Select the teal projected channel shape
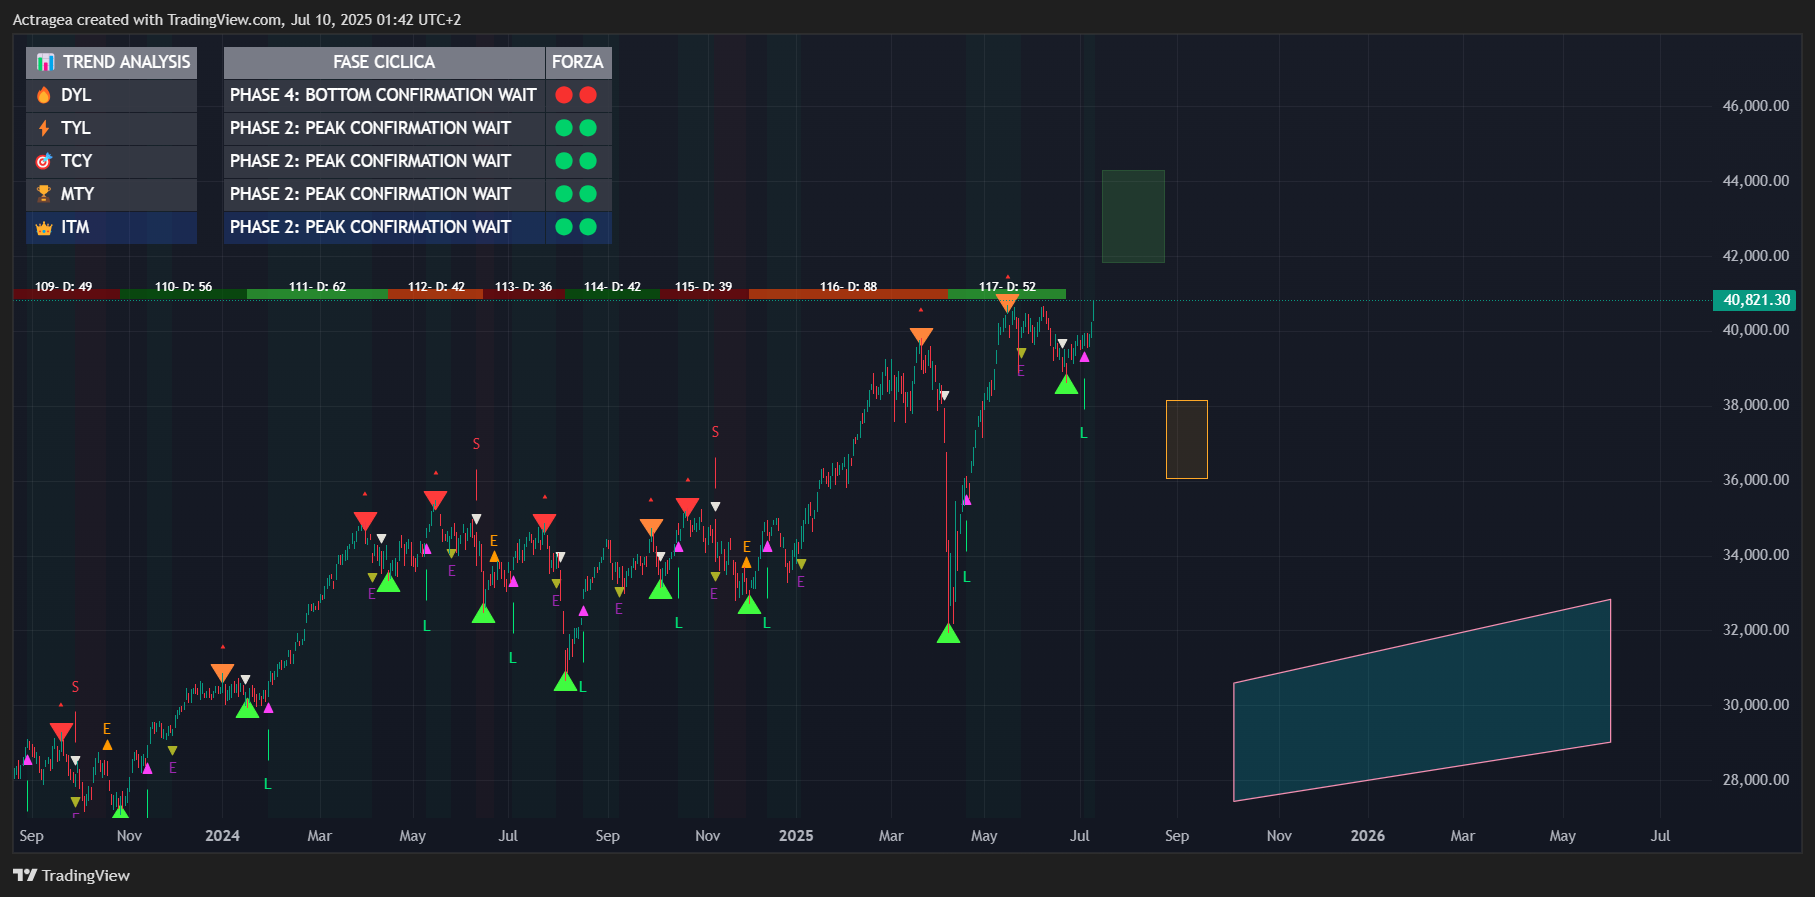Screen dimensions: 1815x897 point(1422,700)
